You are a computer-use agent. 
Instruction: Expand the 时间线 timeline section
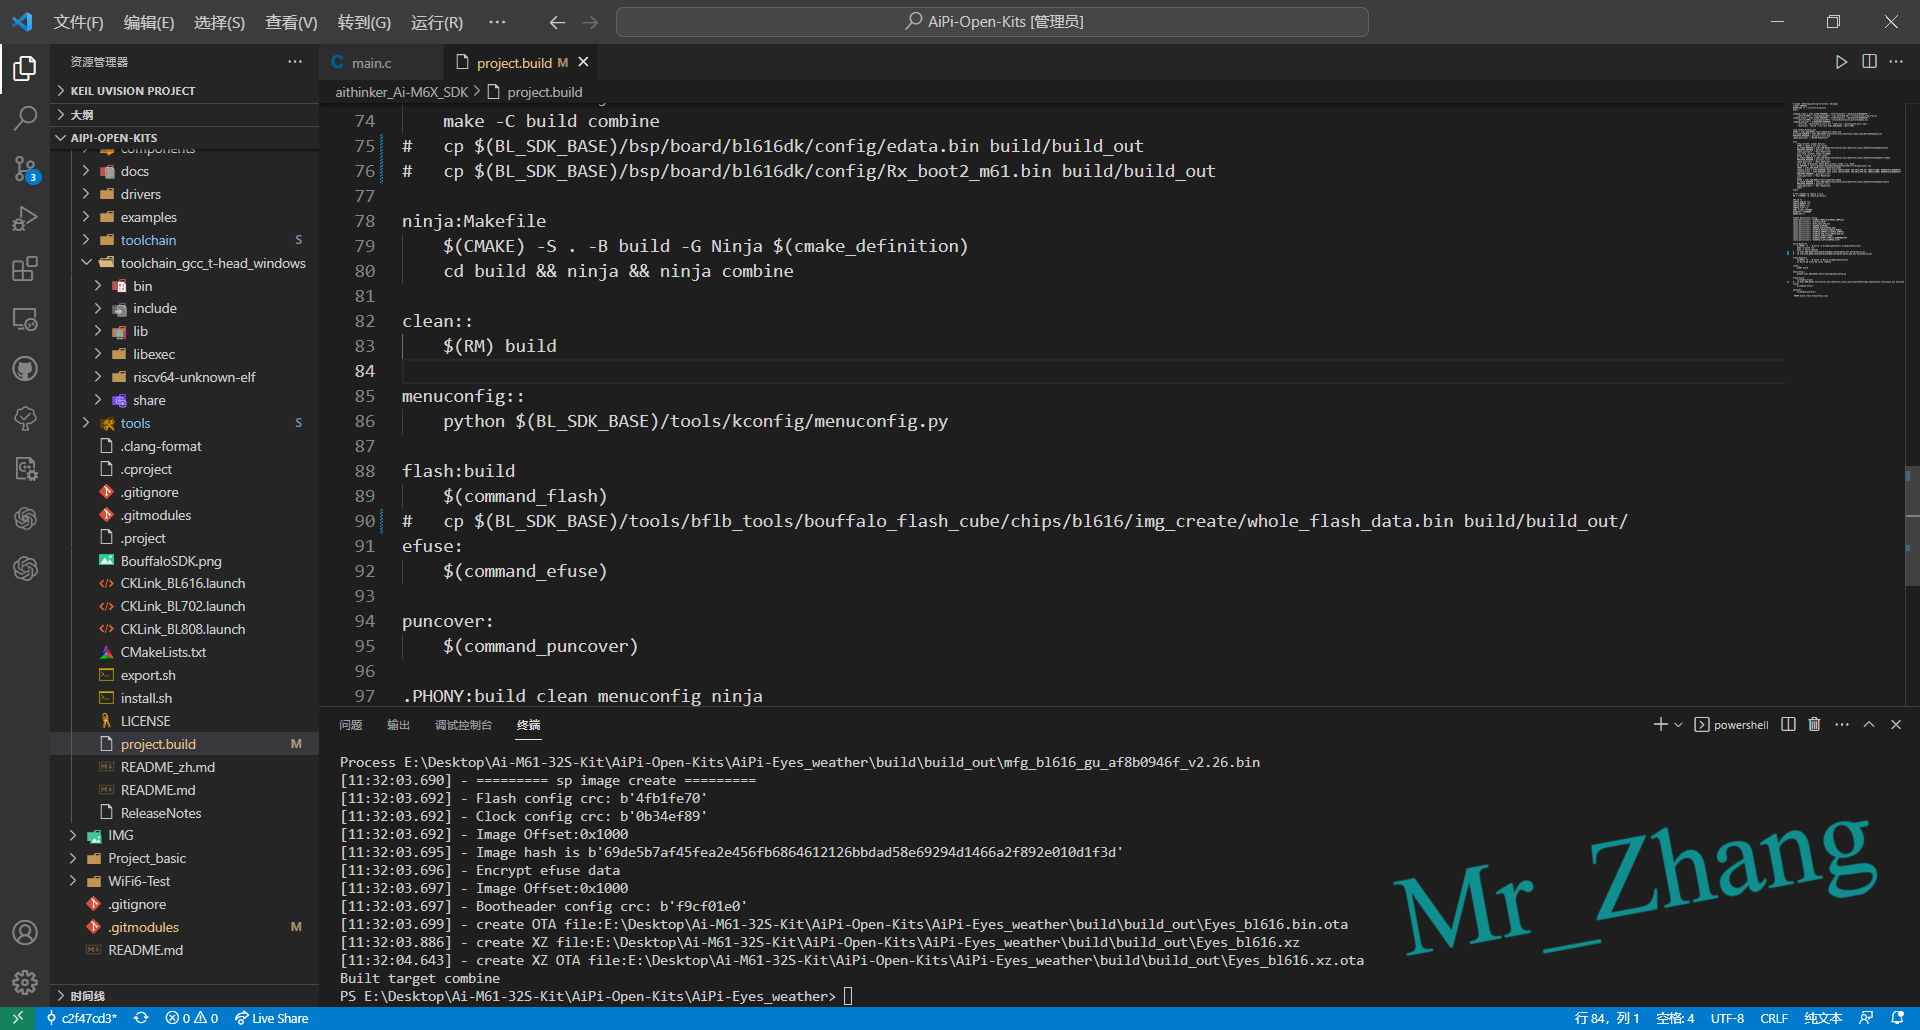(185, 996)
